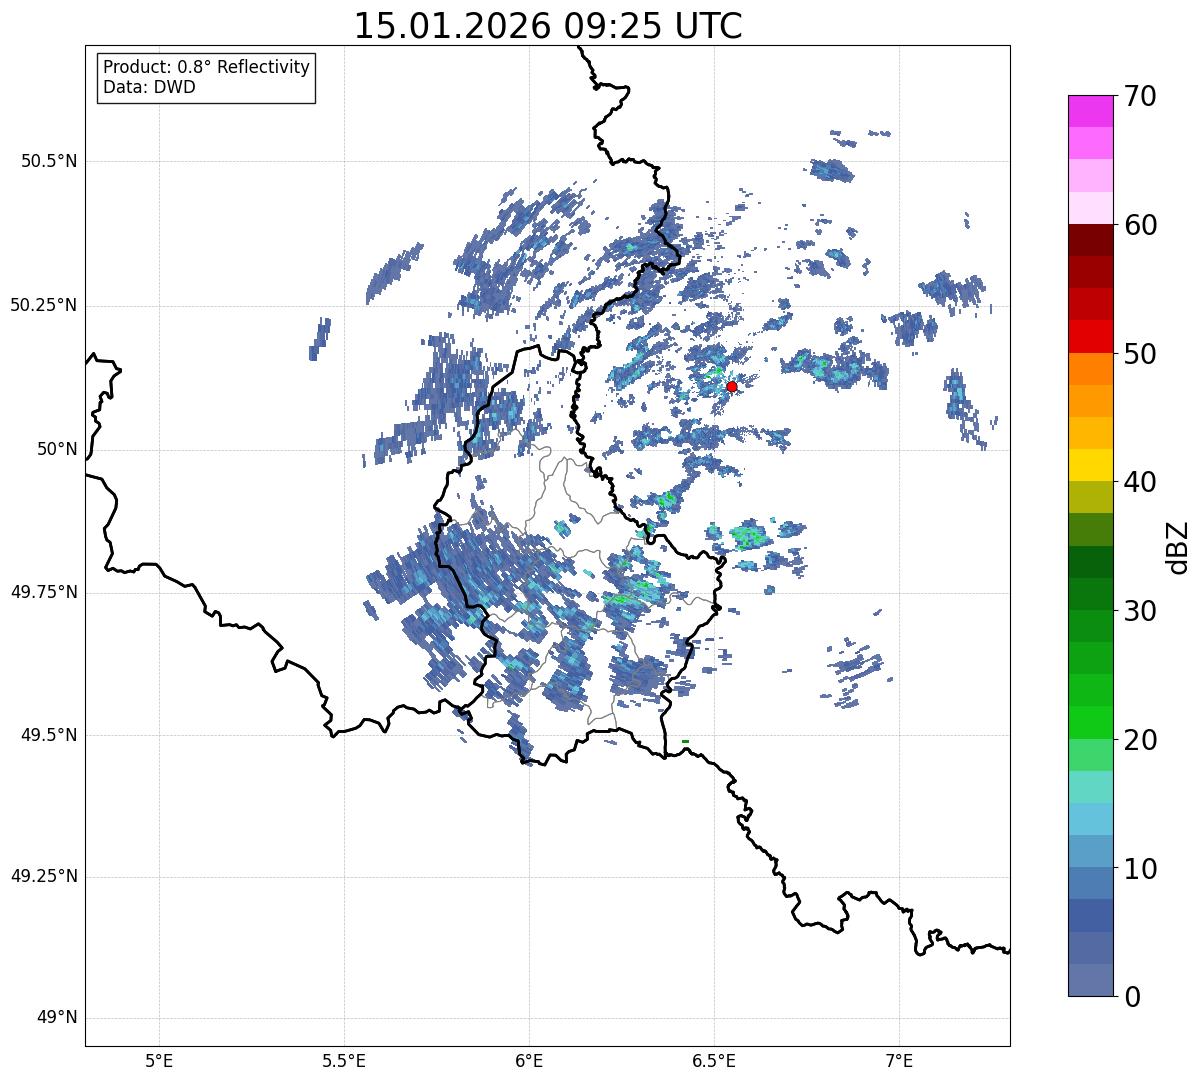
Task: Click the 50°N latitude label
Action: tap(57, 449)
